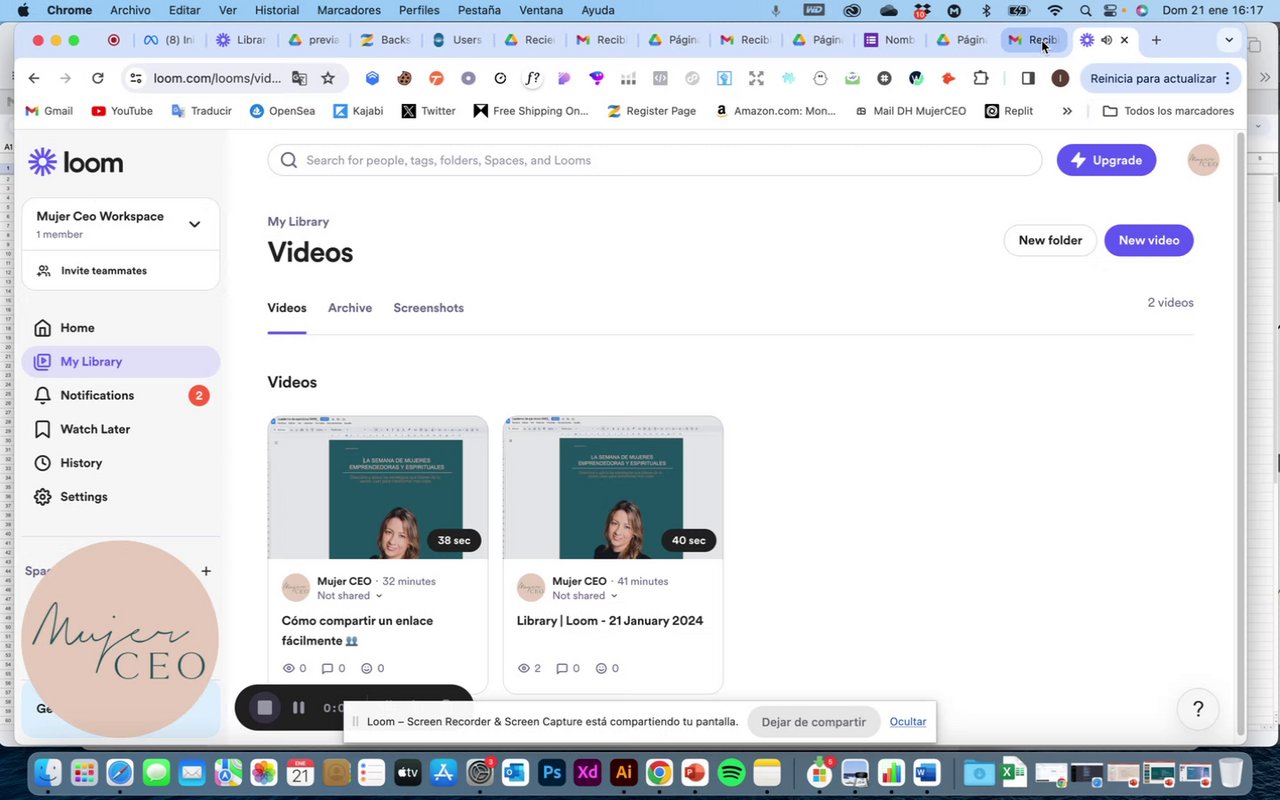The image size is (1280, 800).
Task: Open Reinicia para actualizar Chrome menu
Action: pos(1161,78)
